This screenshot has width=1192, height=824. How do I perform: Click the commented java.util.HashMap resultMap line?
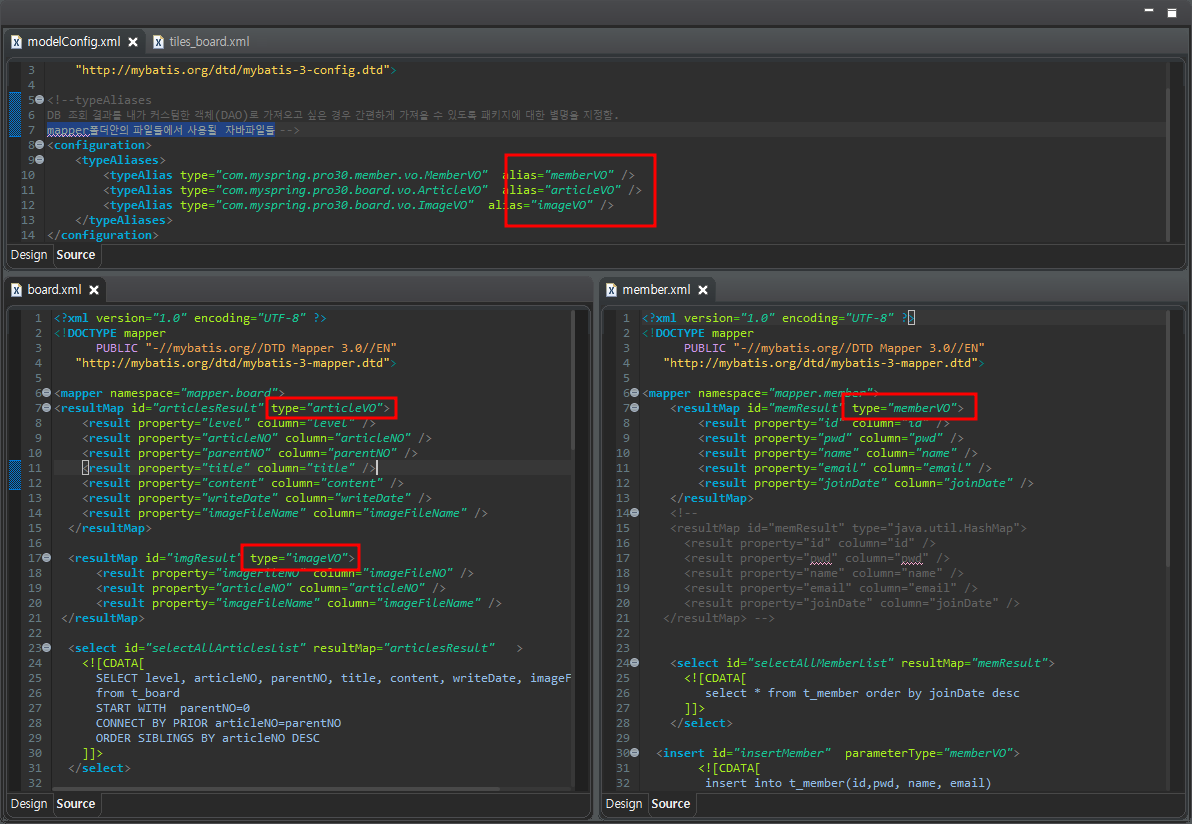tap(848, 528)
